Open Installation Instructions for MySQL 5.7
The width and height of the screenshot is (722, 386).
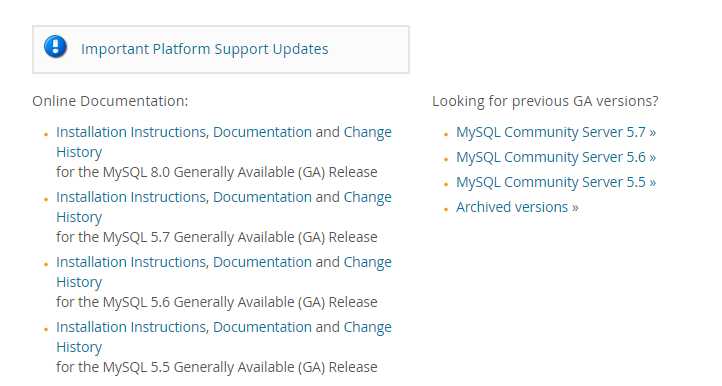tap(131, 197)
